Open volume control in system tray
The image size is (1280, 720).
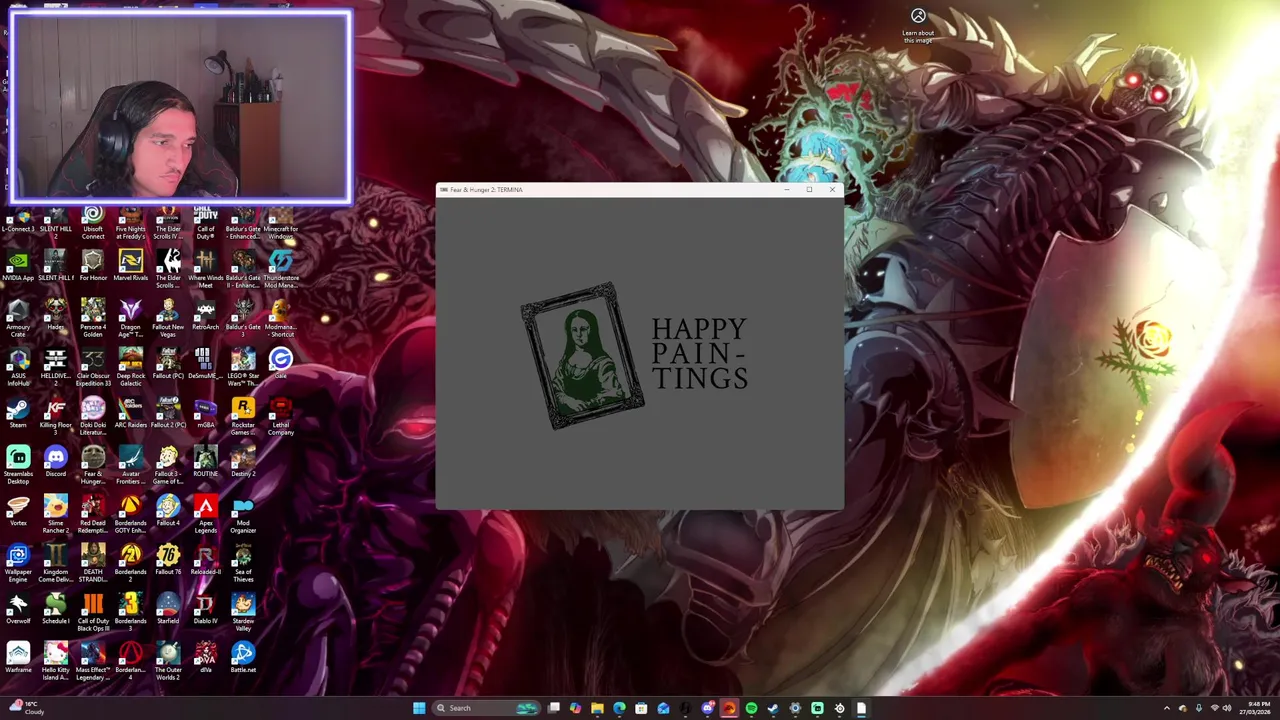tap(1226, 708)
